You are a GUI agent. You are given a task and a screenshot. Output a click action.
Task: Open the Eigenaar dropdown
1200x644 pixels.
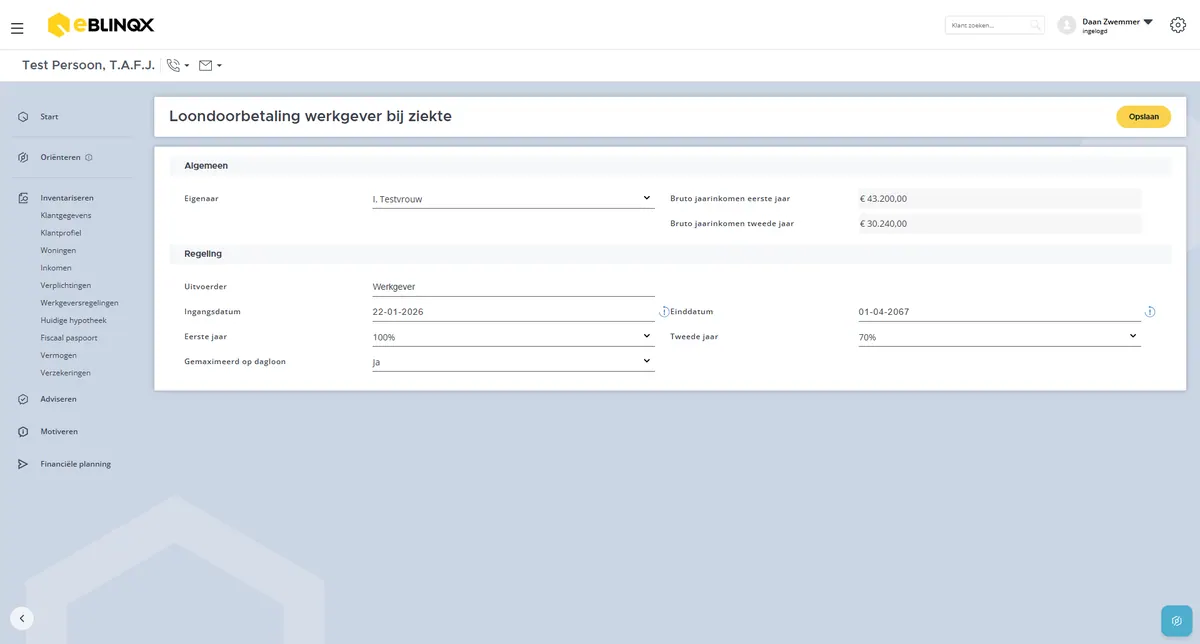(x=513, y=199)
